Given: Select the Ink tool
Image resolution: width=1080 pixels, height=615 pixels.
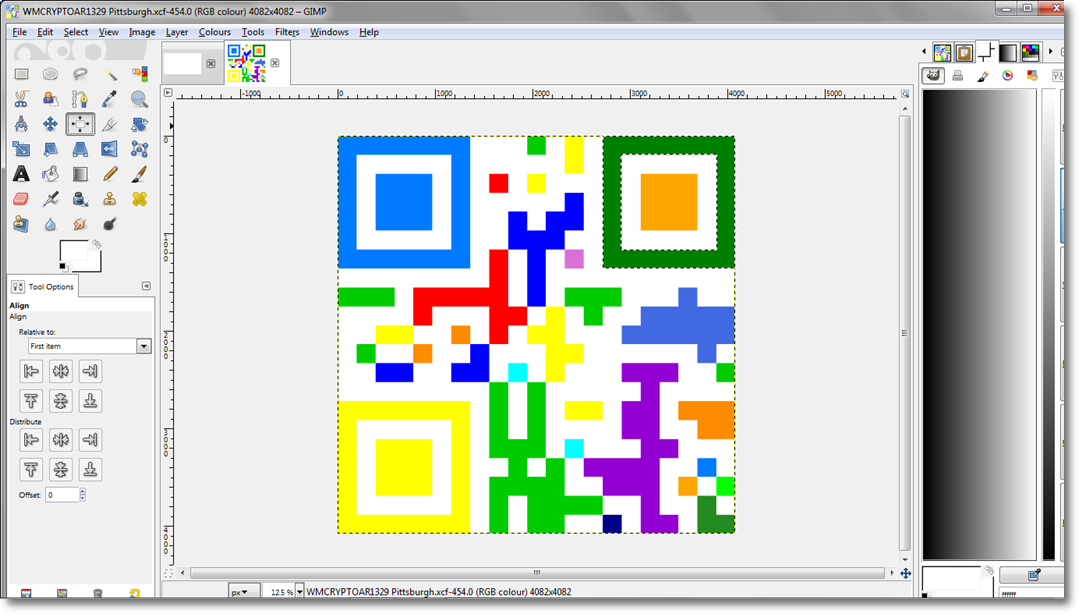Looking at the screenshot, I should click(x=80, y=199).
